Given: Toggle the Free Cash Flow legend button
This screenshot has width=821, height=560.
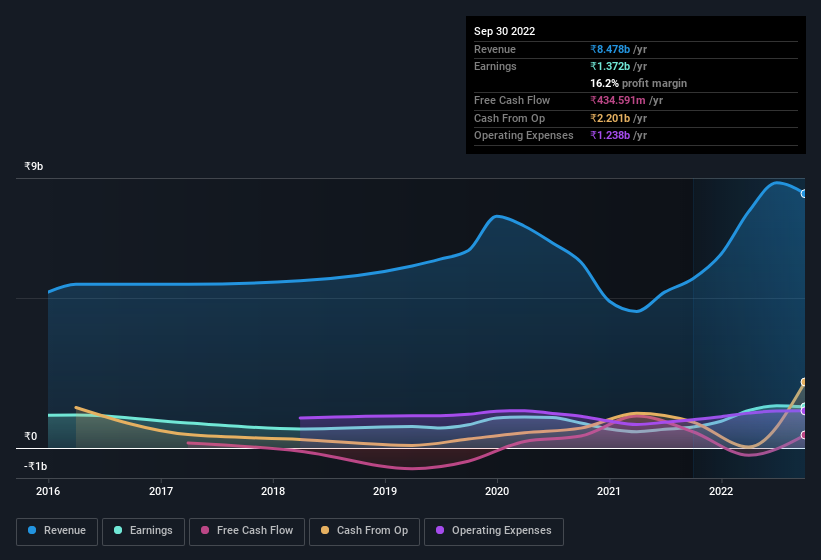Looking at the screenshot, I should [x=247, y=531].
